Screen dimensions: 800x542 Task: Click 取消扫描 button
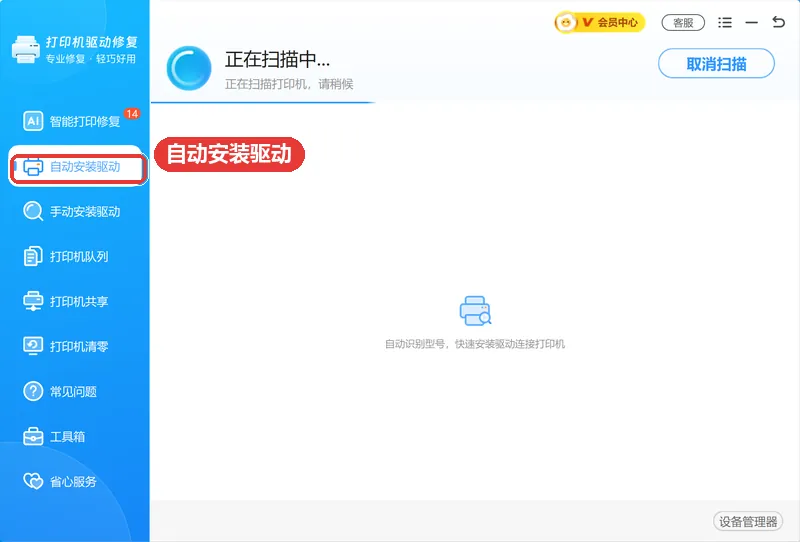[x=716, y=64]
